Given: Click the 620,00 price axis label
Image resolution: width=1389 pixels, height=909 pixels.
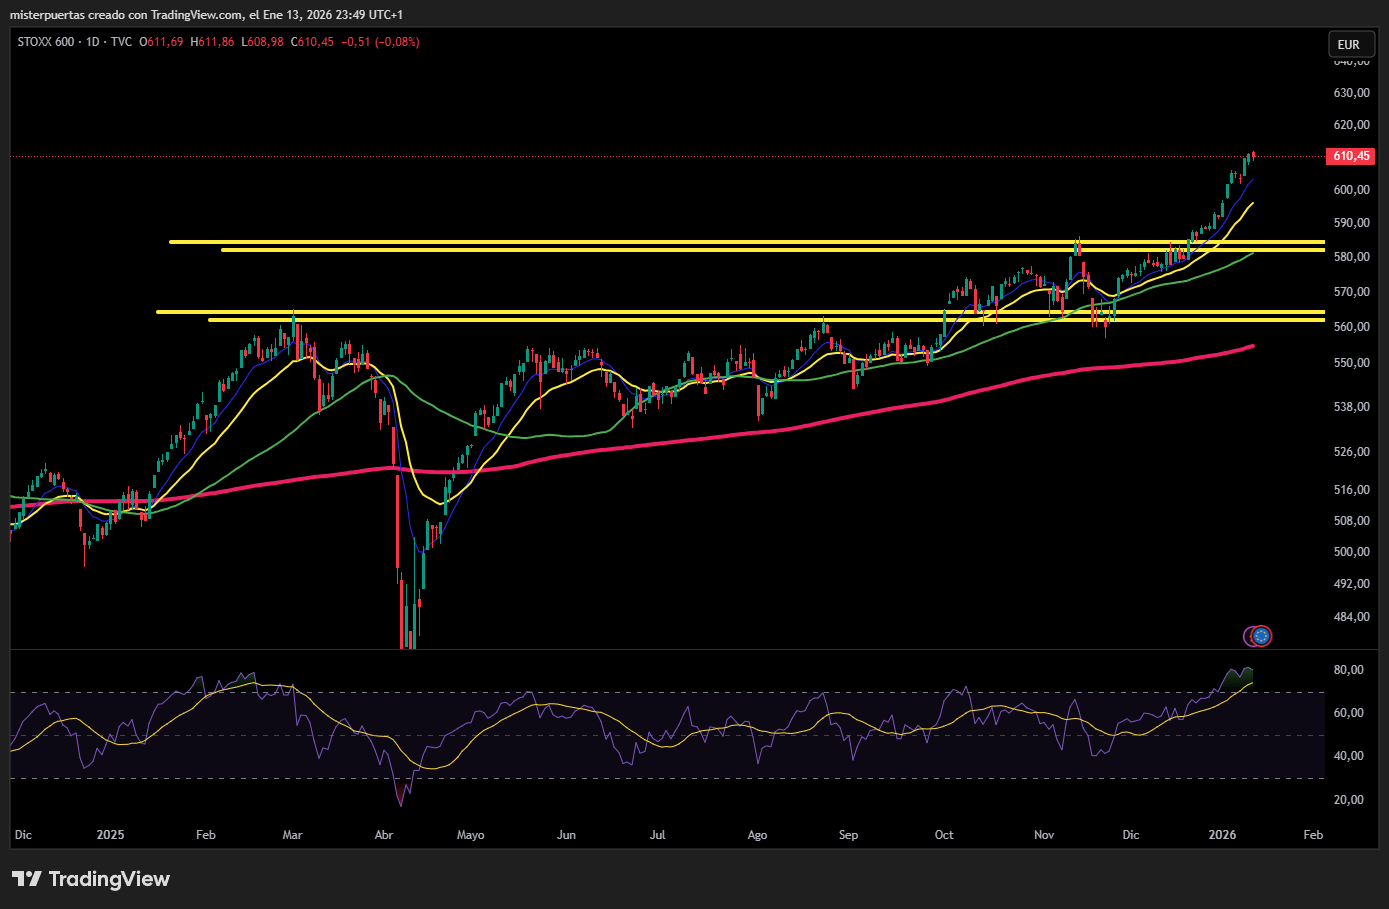Looking at the screenshot, I should tap(1351, 125).
